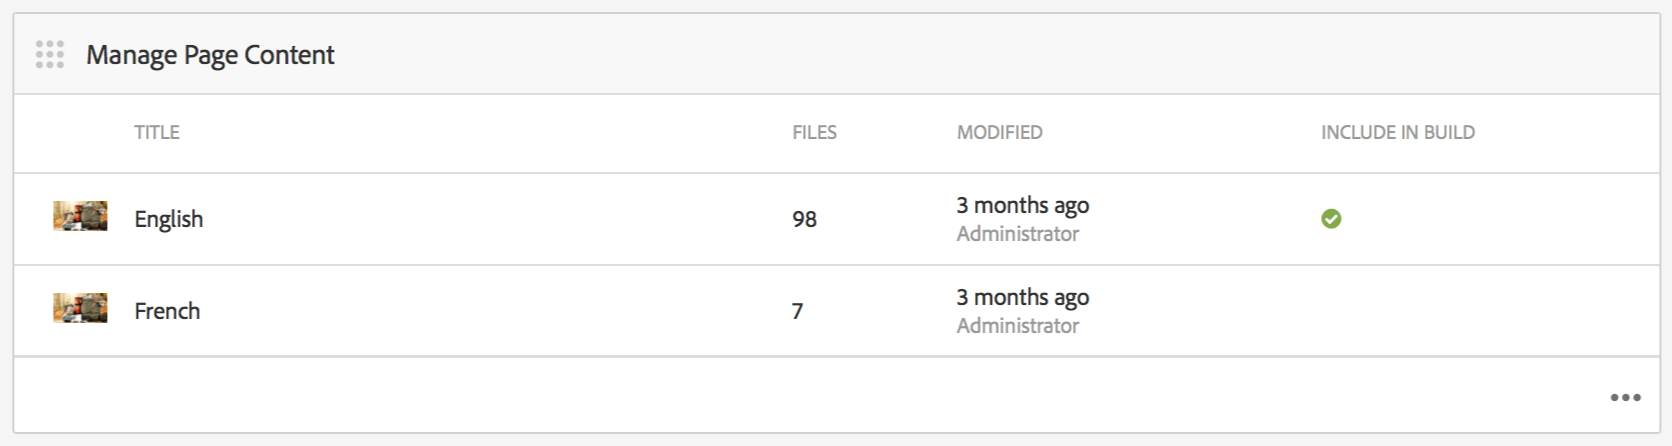Screen dimensions: 1672x446
Task: Click the green Include in Build checkmark
Action: (x=1331, y=219)
